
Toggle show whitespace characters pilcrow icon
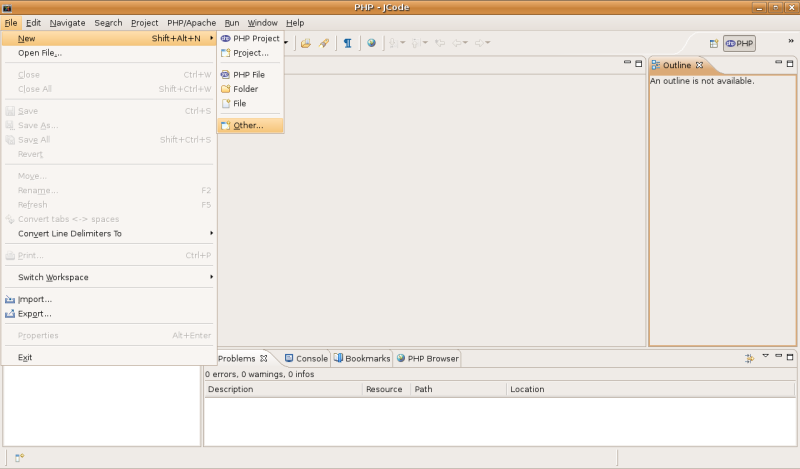click(347, 43)
